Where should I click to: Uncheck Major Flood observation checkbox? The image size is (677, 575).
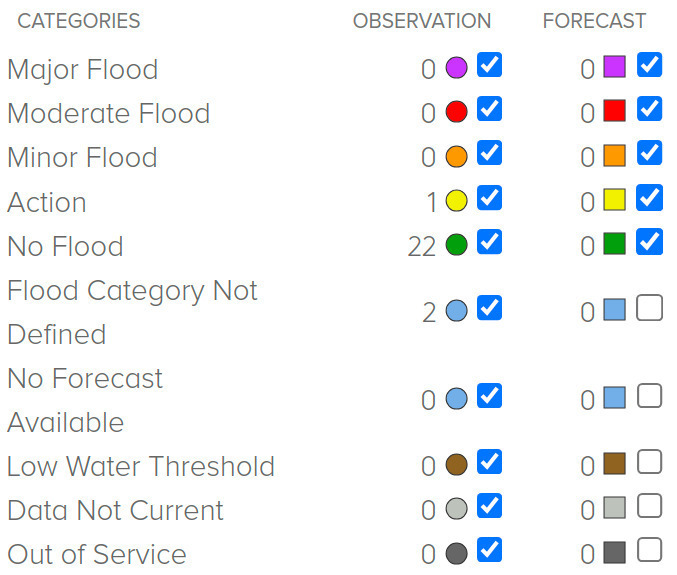pyautogui.click(x=489, y=65)
